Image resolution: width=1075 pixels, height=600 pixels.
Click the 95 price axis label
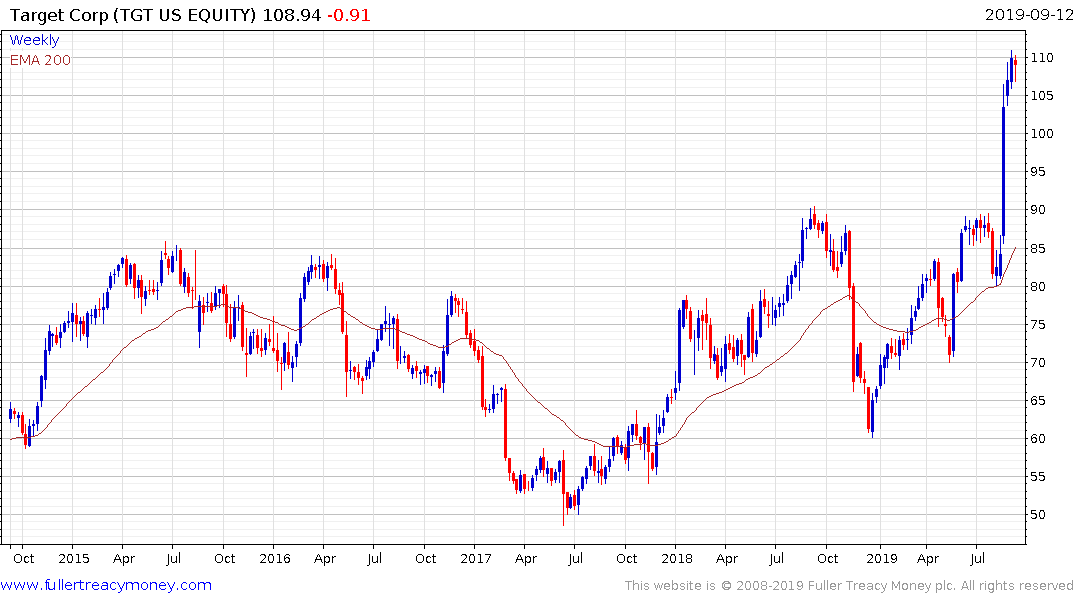1038,172
